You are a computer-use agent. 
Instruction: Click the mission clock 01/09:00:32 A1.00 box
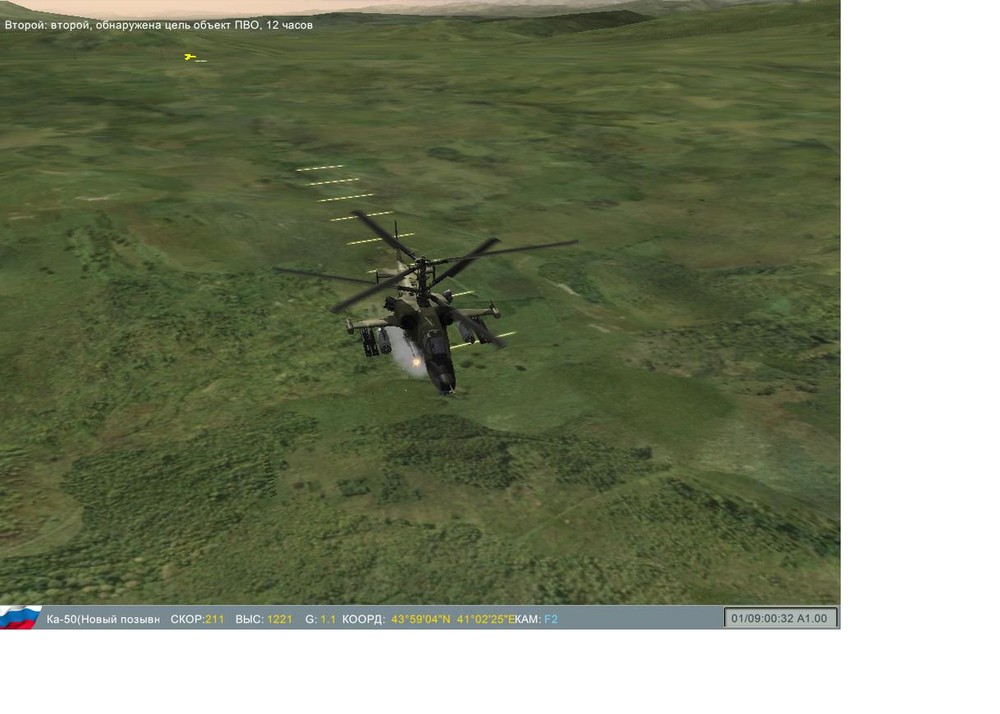[780, 618]
